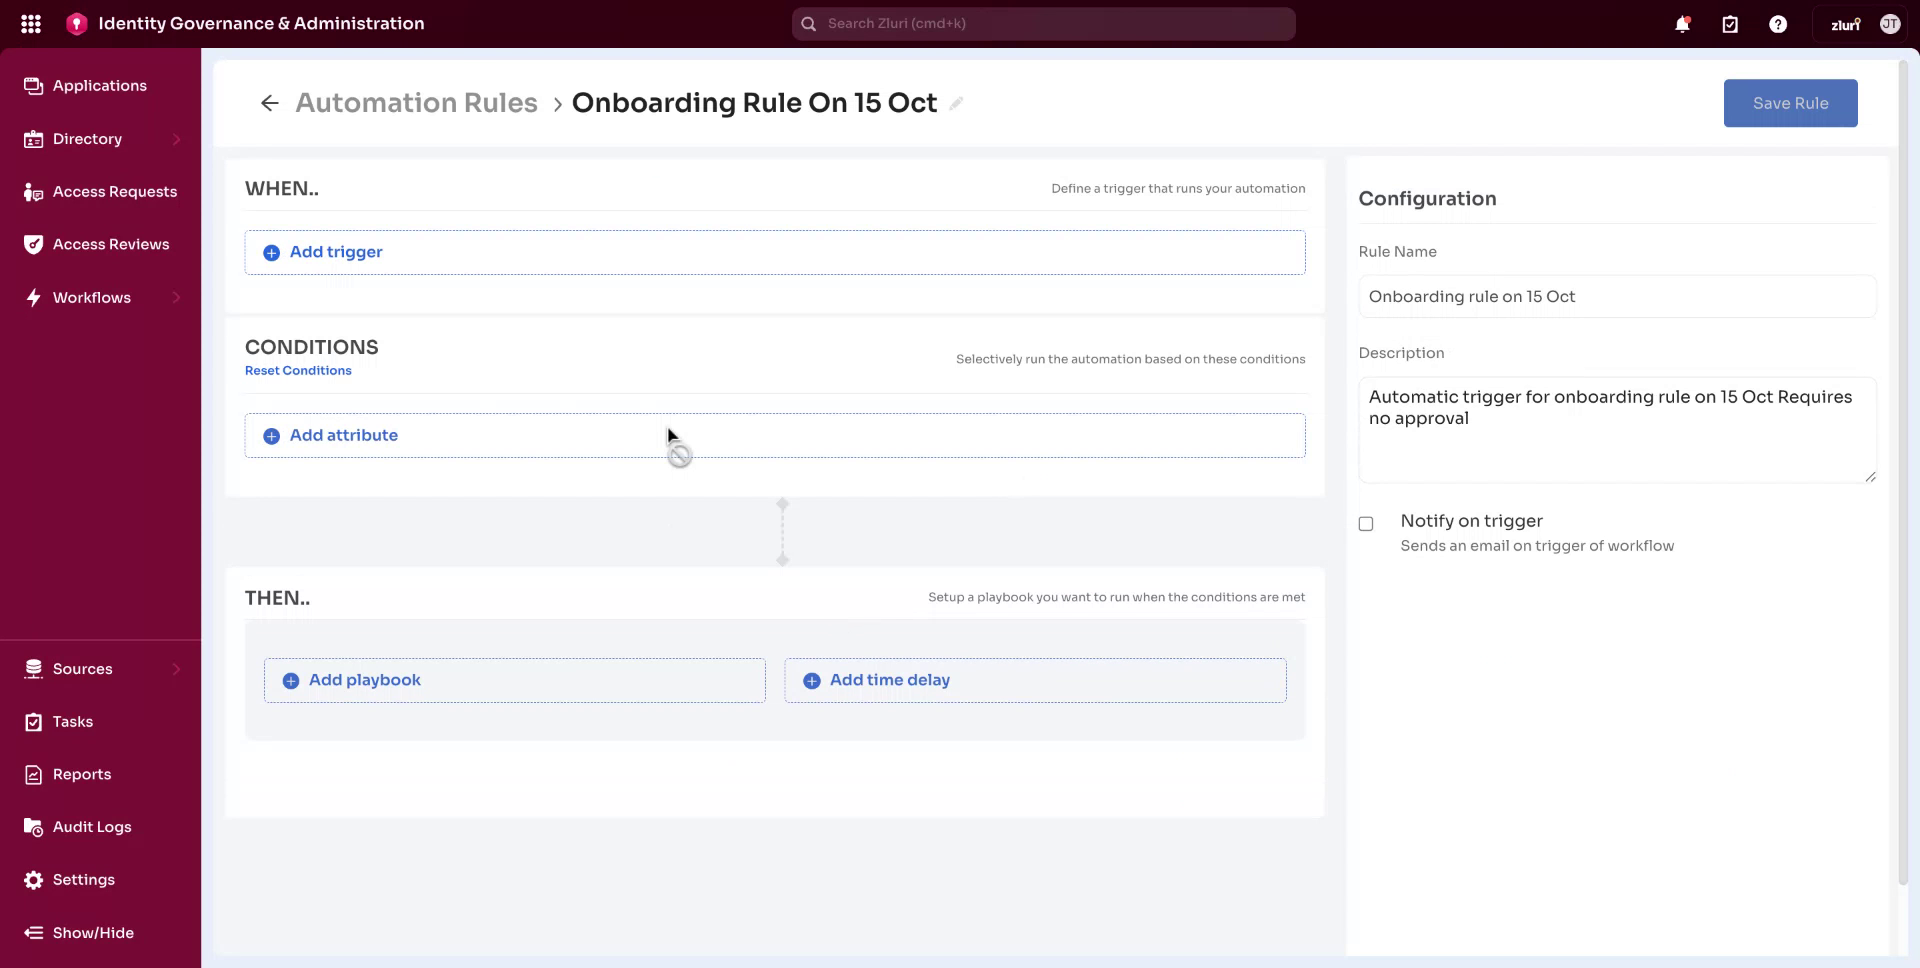The image size is (1920, 968).
Task: Click Add trigger under WHEN section
Action: [x=335, y=252]
